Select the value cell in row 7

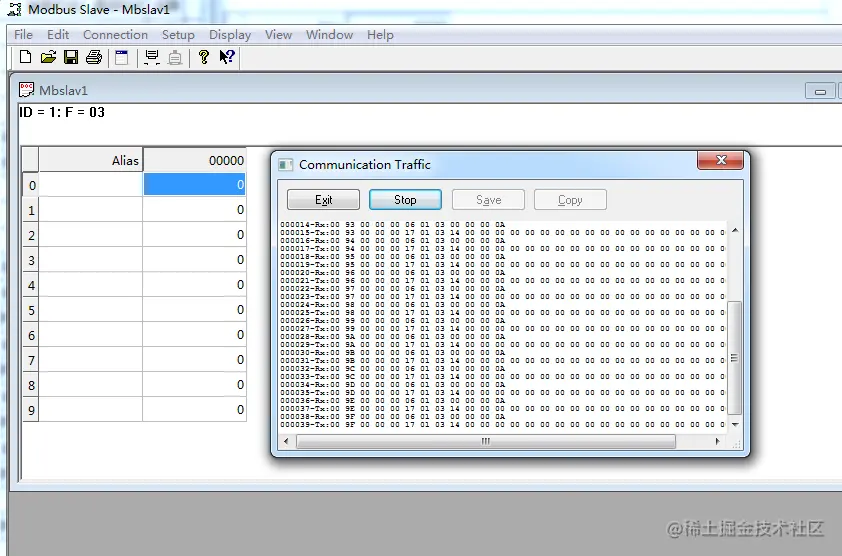point(194,359)
